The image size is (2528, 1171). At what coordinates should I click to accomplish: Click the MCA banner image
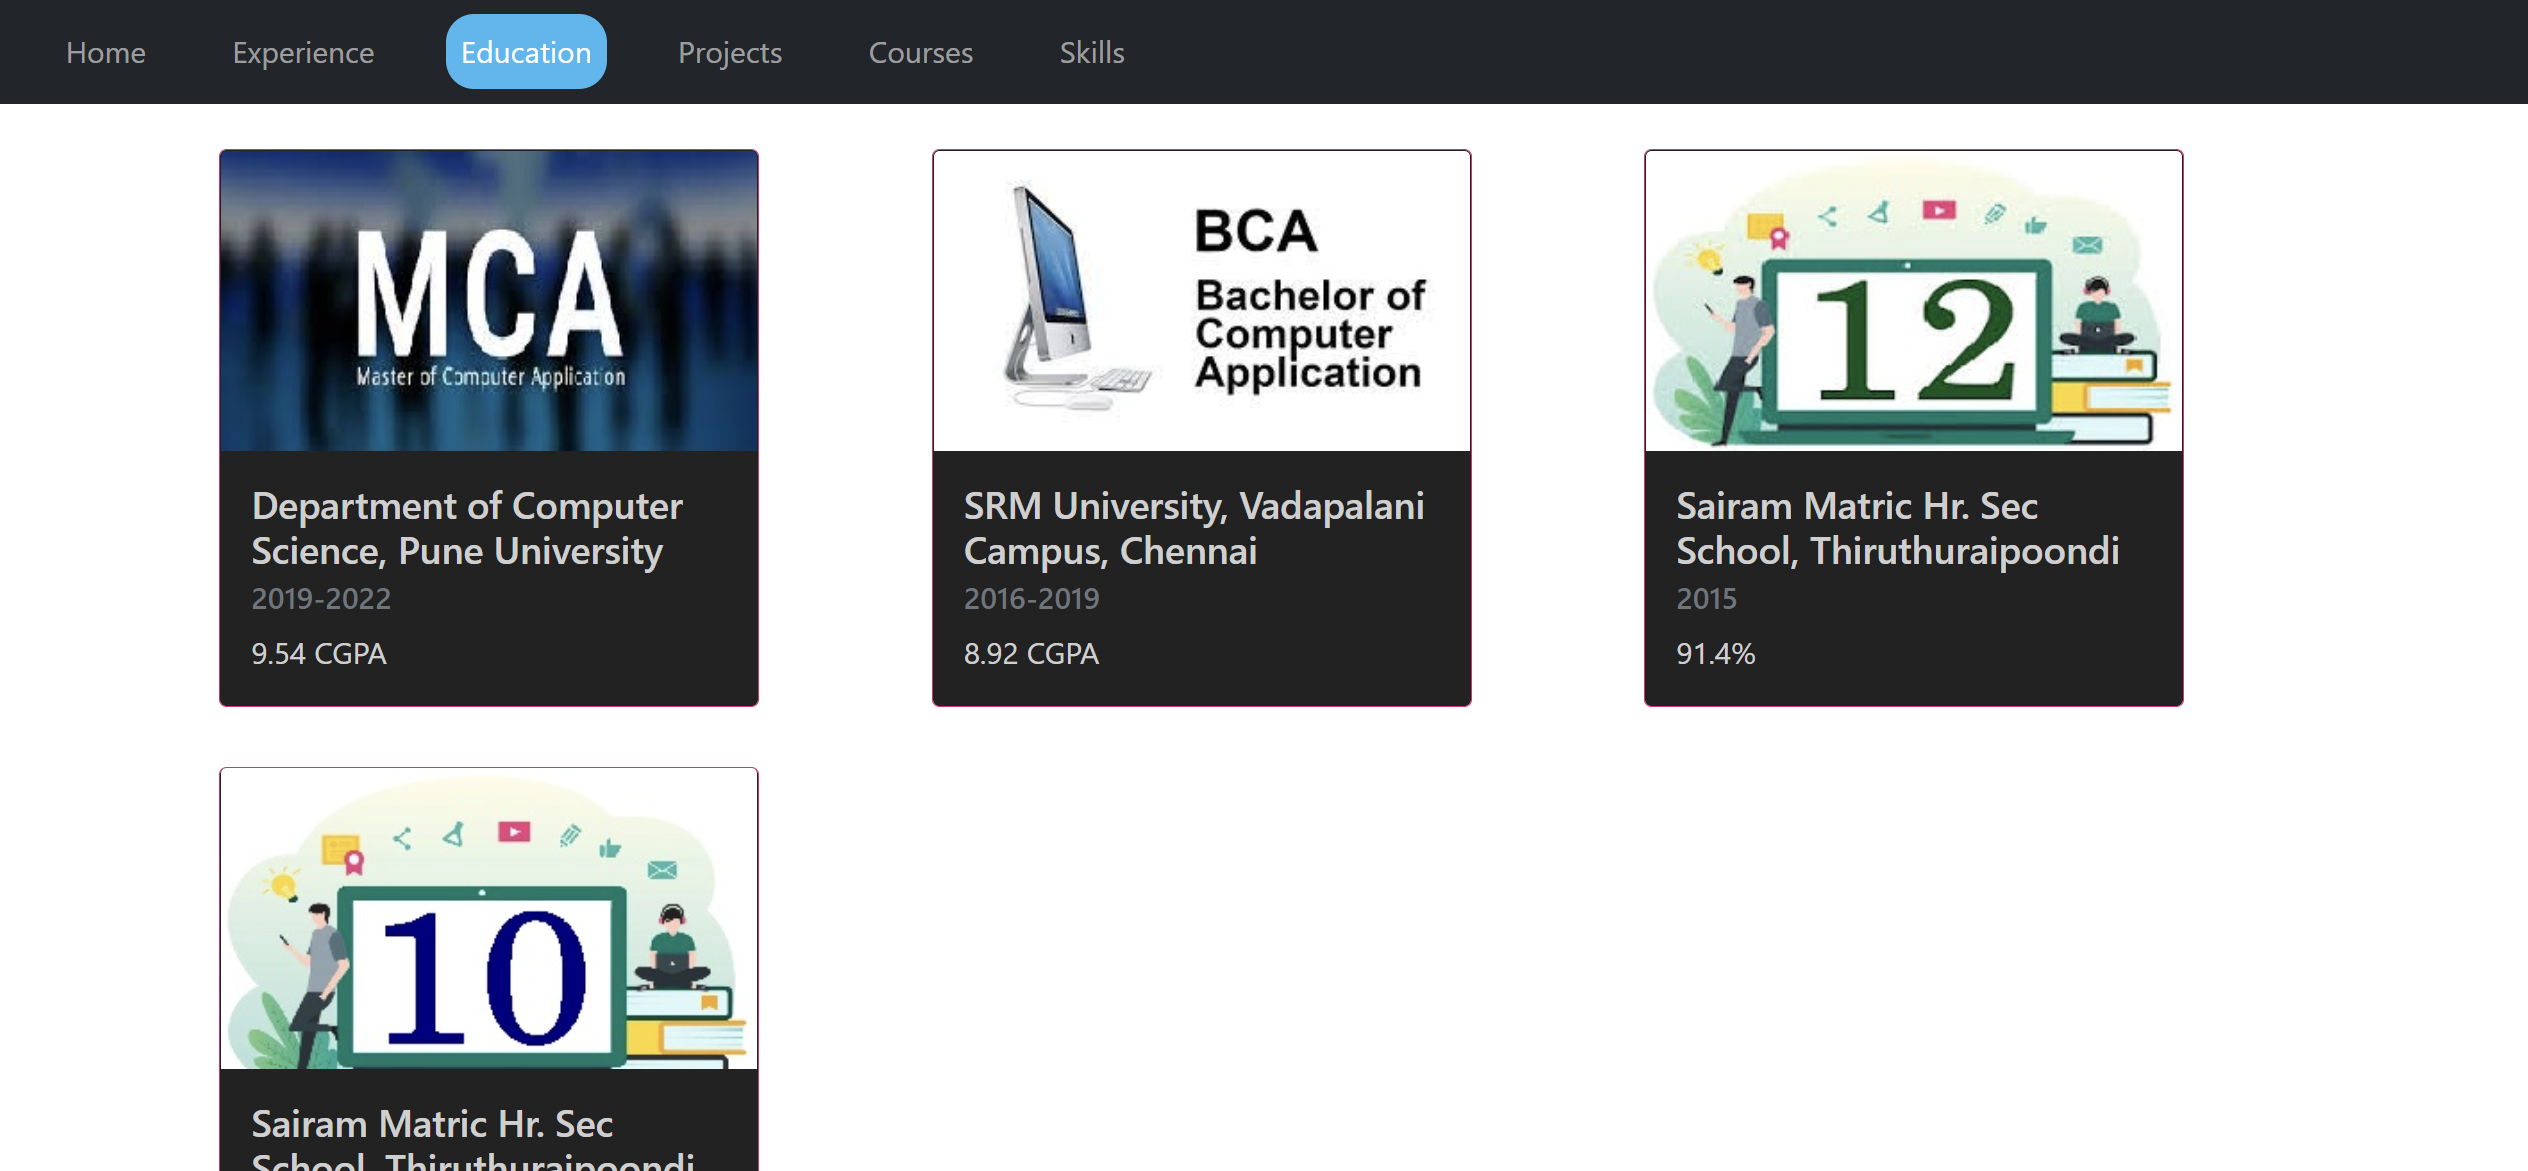(489, 301)
